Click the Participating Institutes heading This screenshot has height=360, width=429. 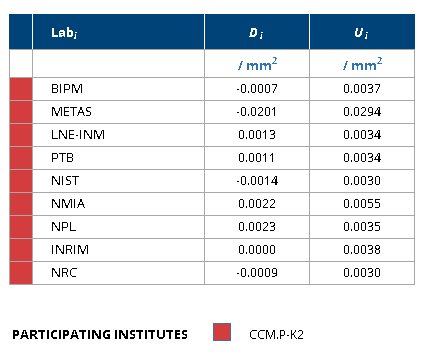100,335
